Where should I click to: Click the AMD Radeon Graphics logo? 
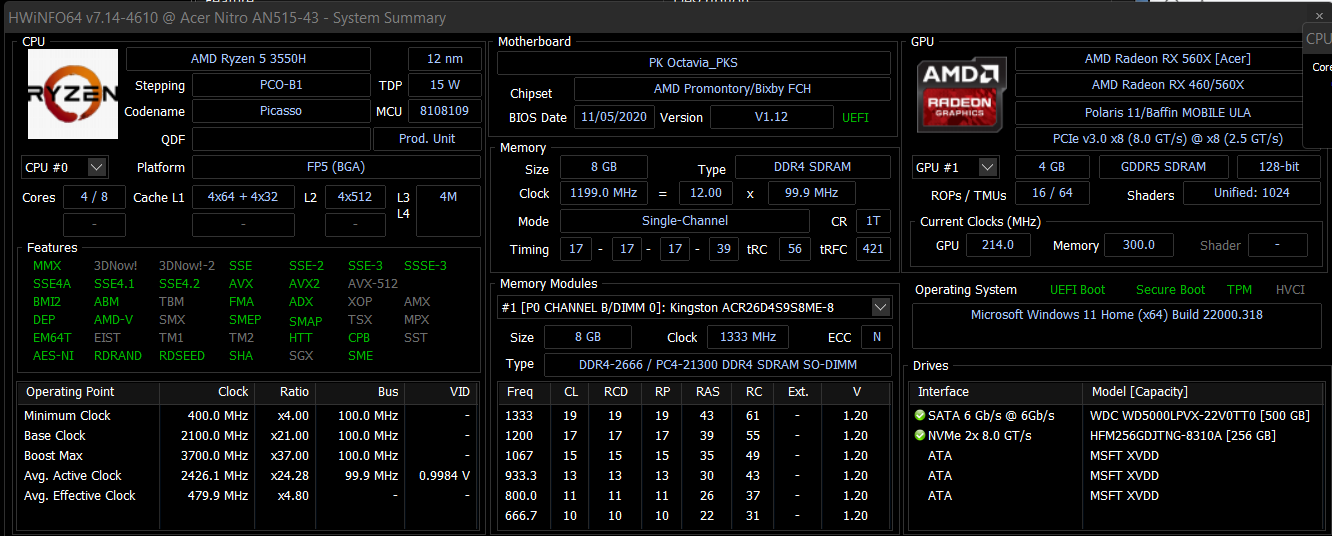[960, 96]
